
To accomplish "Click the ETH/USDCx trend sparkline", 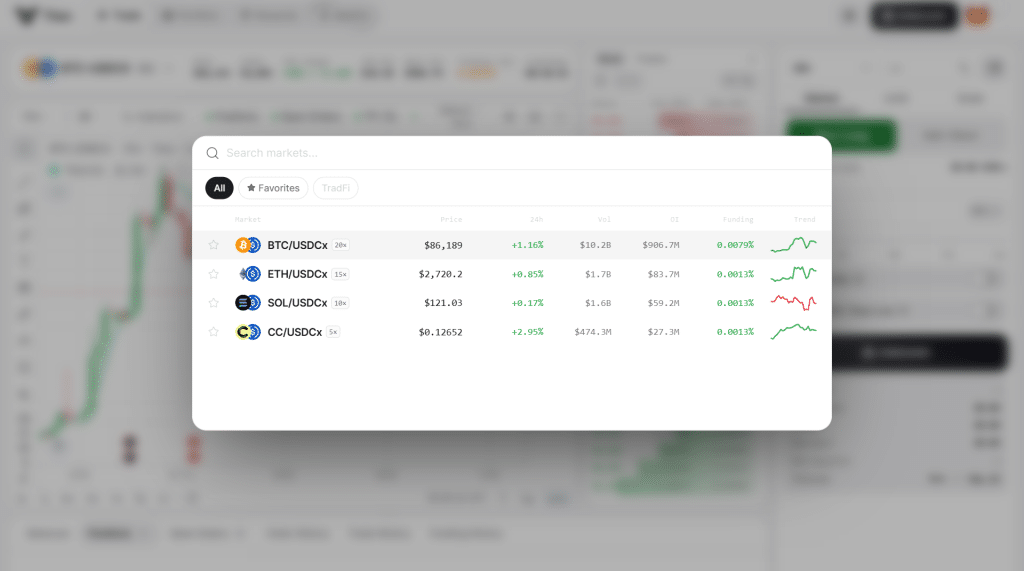I will click(x=793, y=274).
